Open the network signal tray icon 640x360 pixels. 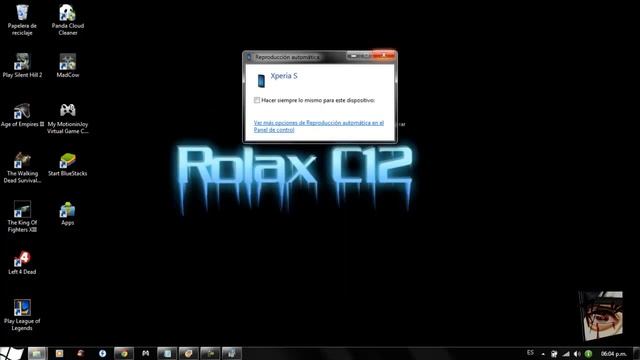coord(566,354)
